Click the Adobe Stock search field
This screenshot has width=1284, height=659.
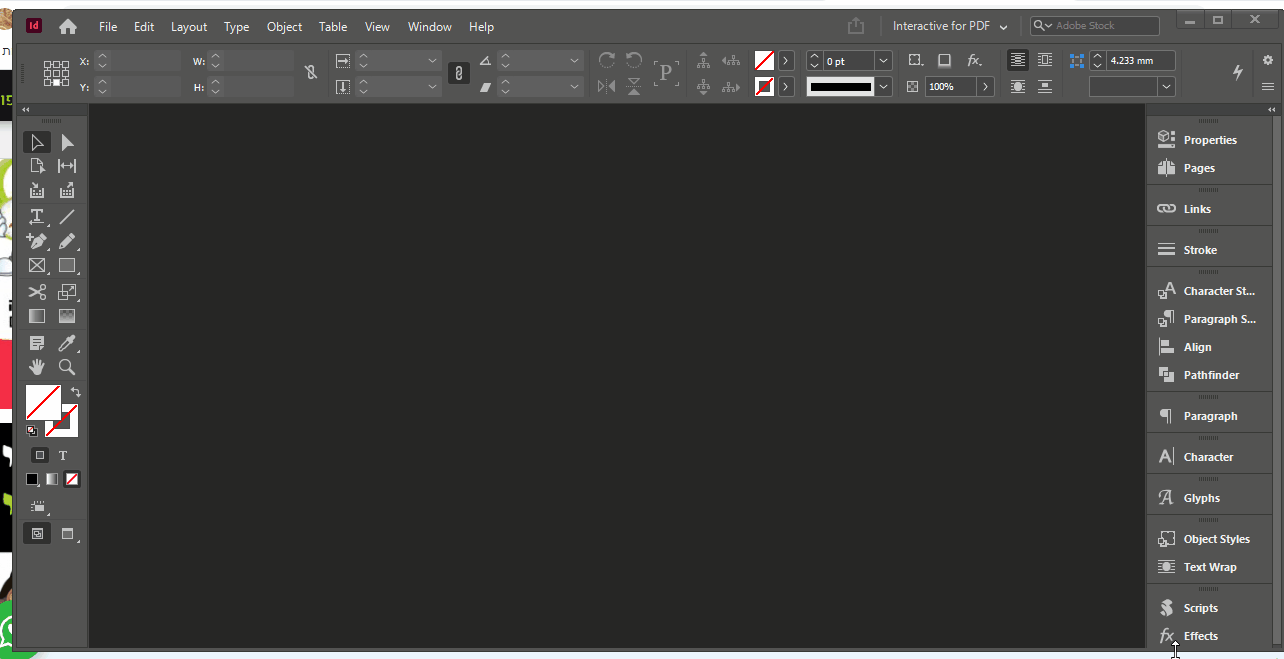click(1095, 26)
